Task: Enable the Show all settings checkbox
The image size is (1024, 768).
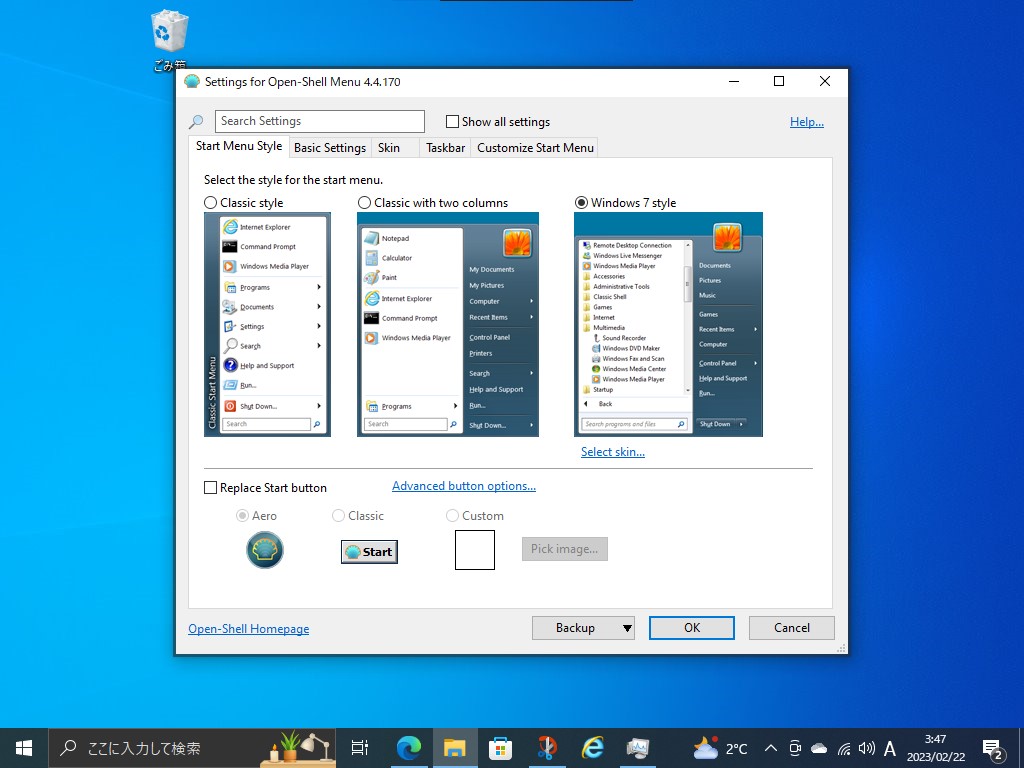Action: point(452,121)
